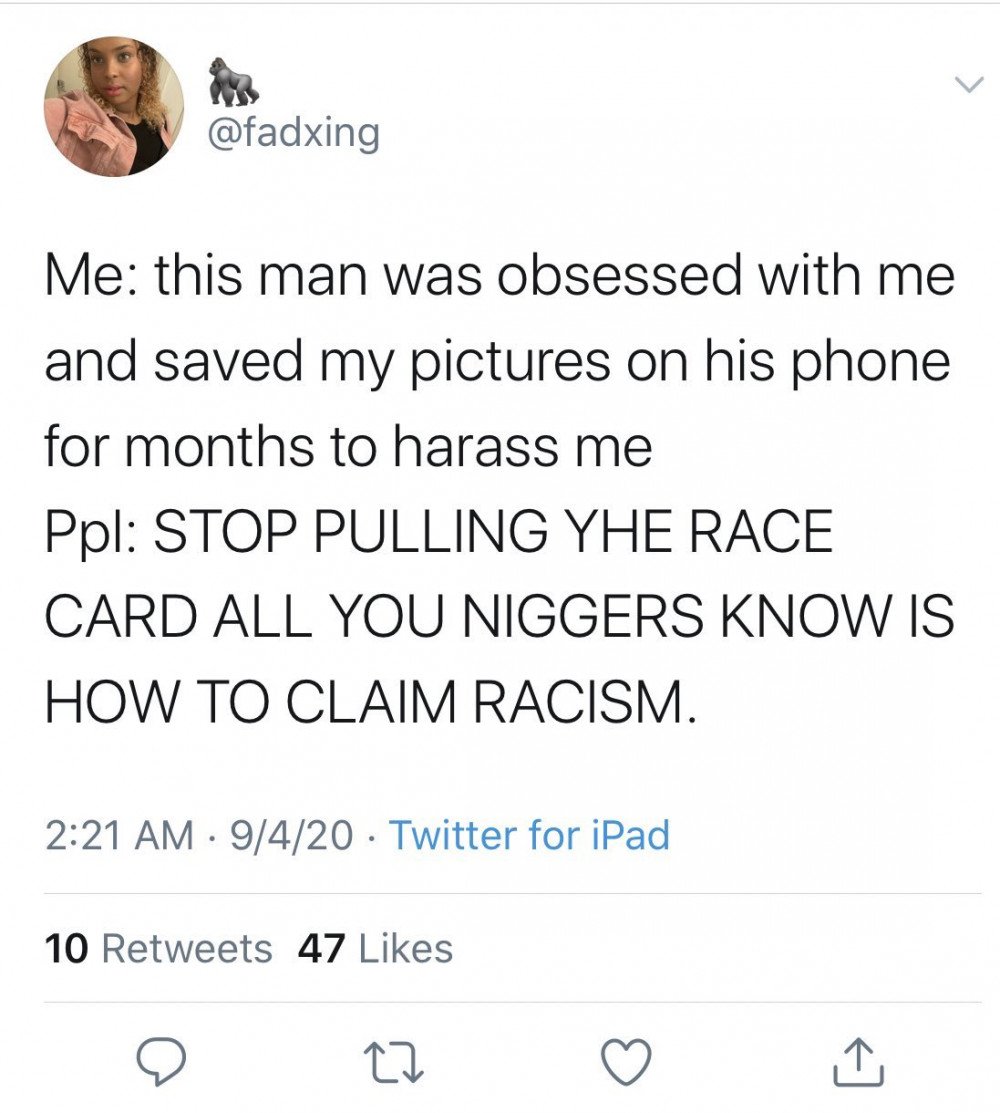Click the Twitter for iPad source link
Viewport: 1000px width, 1113px height.
(529, 834)
